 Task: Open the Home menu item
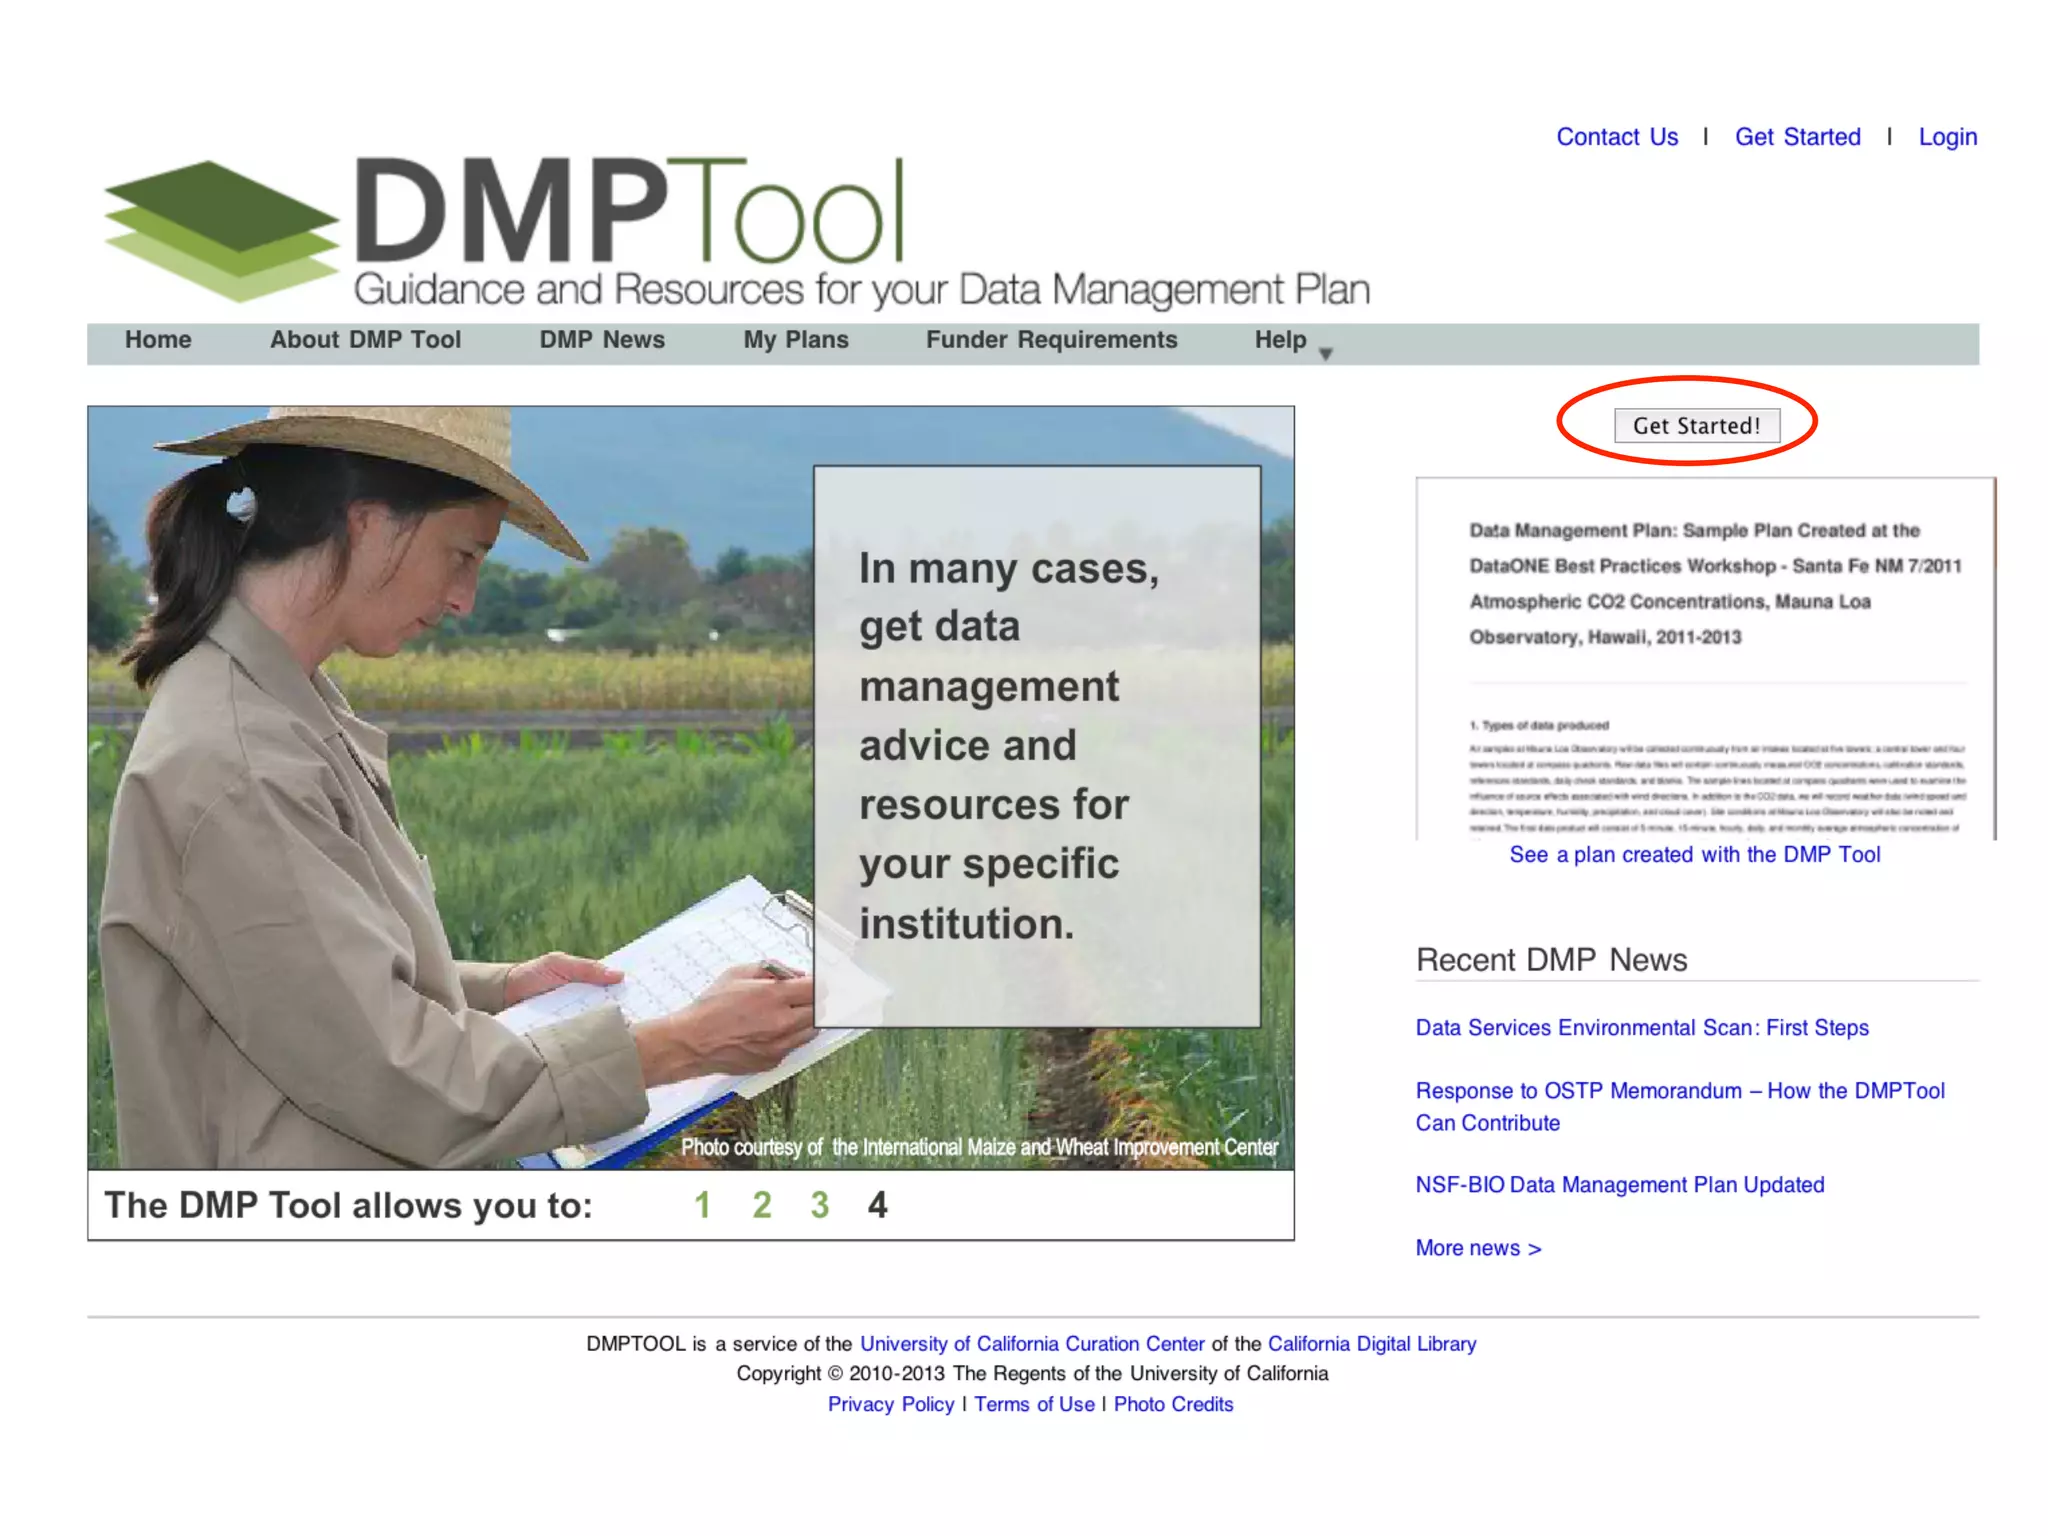(x=158, y=340)
